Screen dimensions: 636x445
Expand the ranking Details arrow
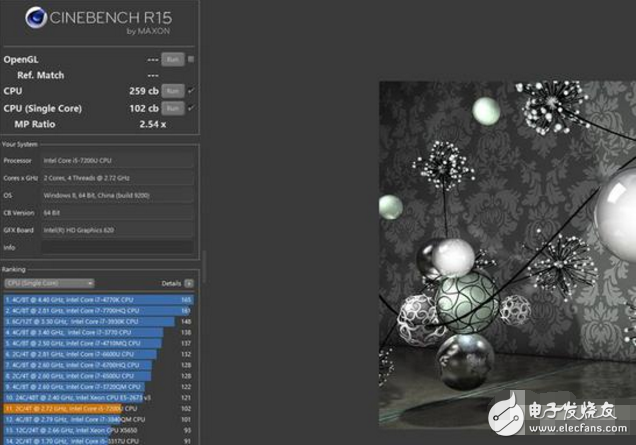coord(188,283)
